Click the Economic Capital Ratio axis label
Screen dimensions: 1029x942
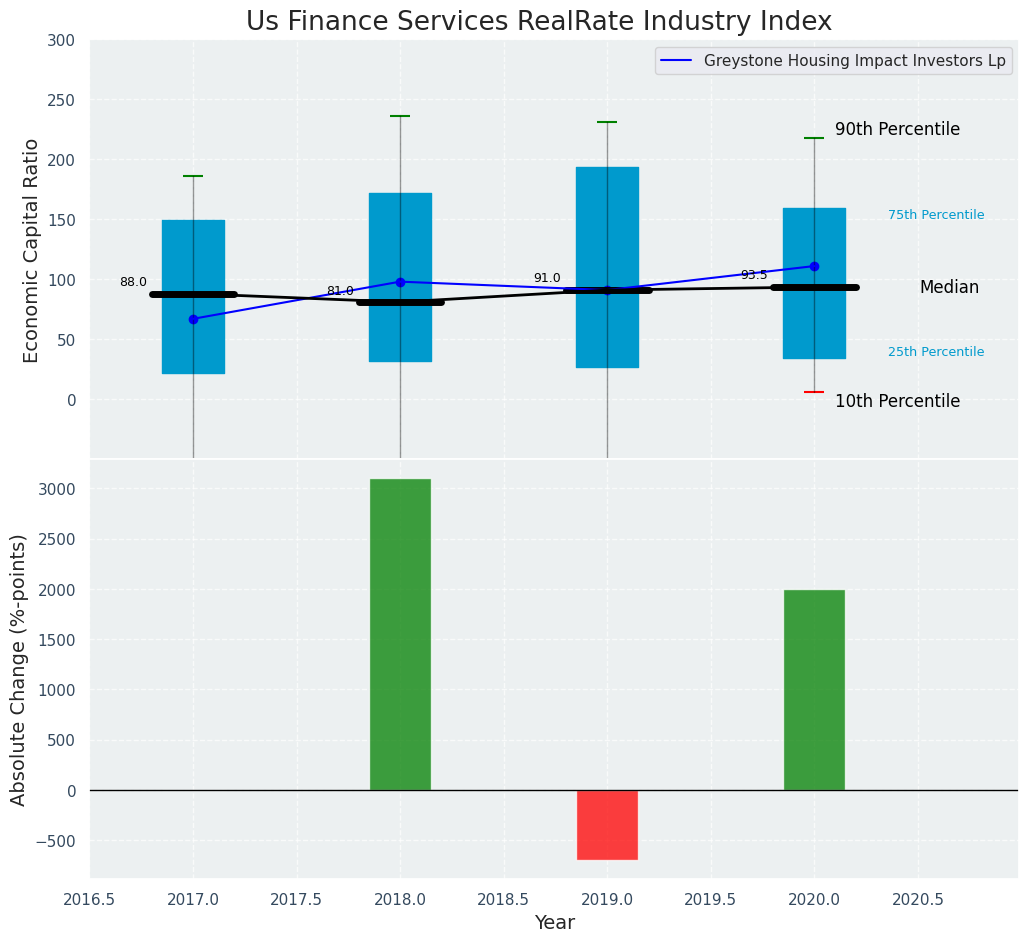tap(31, 250)
